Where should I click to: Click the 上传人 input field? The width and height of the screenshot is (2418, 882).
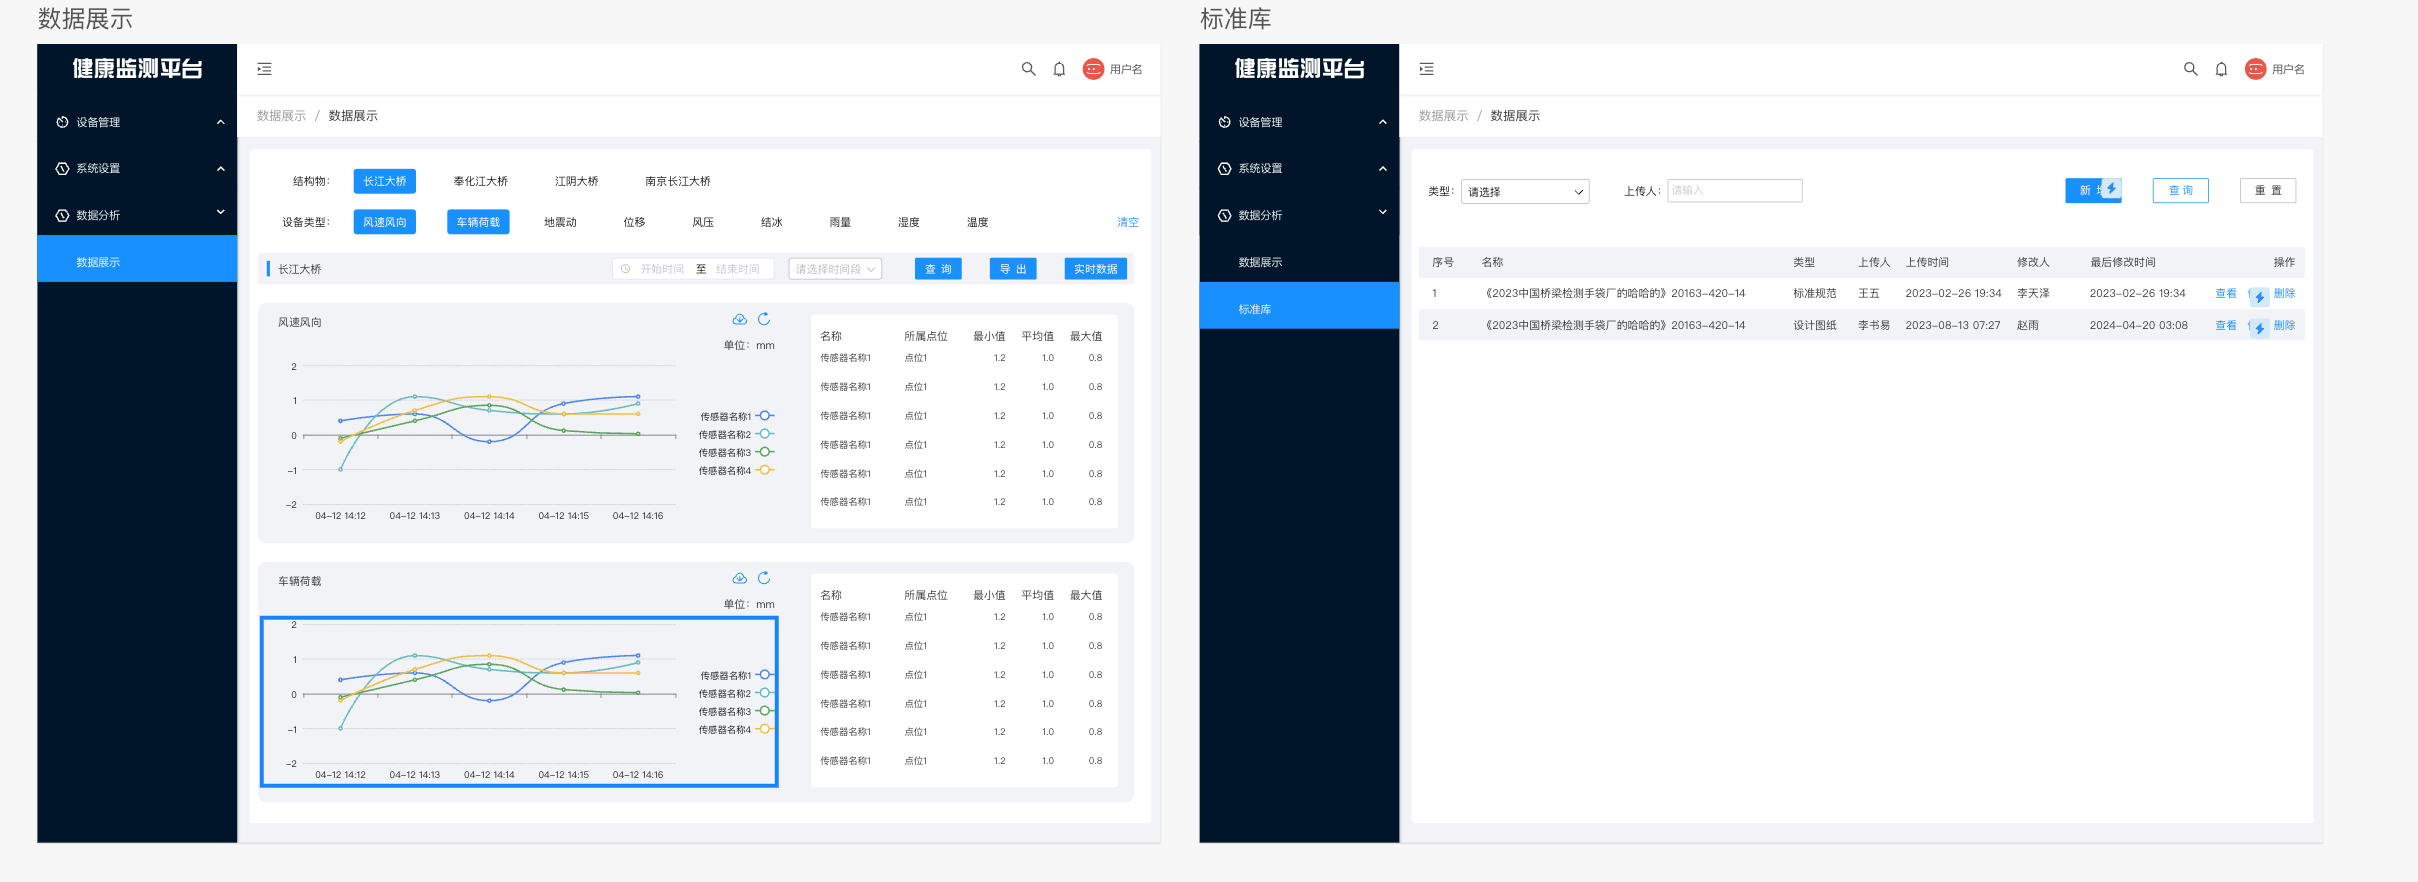point(1735,190)
